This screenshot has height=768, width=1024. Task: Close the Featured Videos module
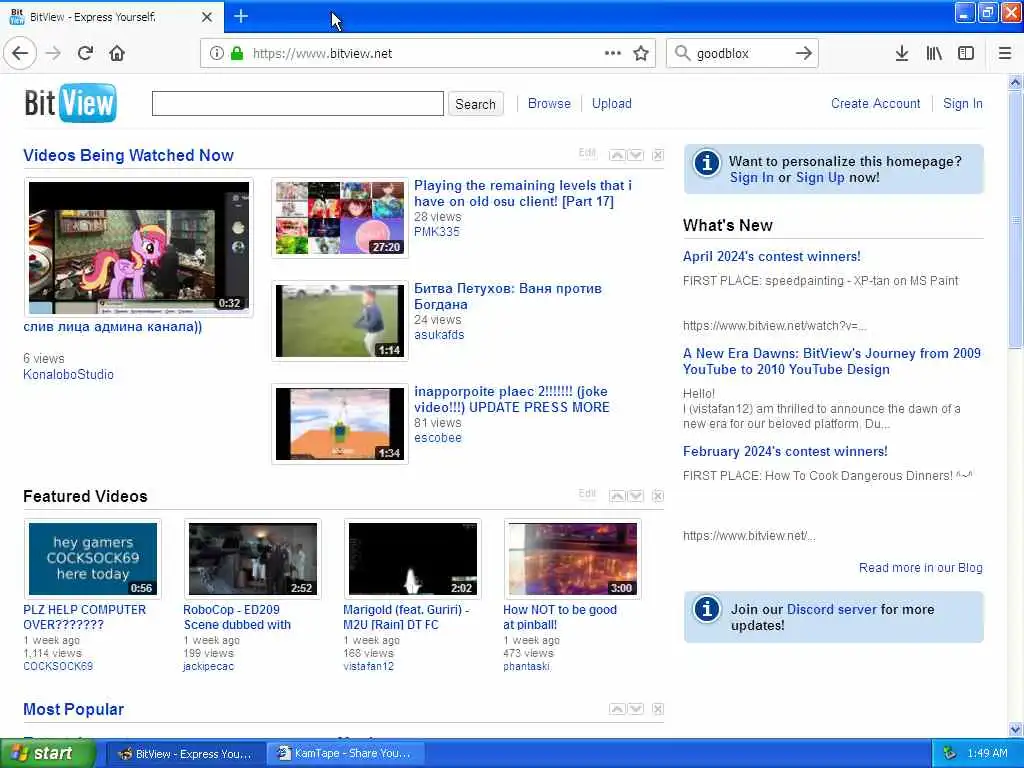(x=658, y=496)
